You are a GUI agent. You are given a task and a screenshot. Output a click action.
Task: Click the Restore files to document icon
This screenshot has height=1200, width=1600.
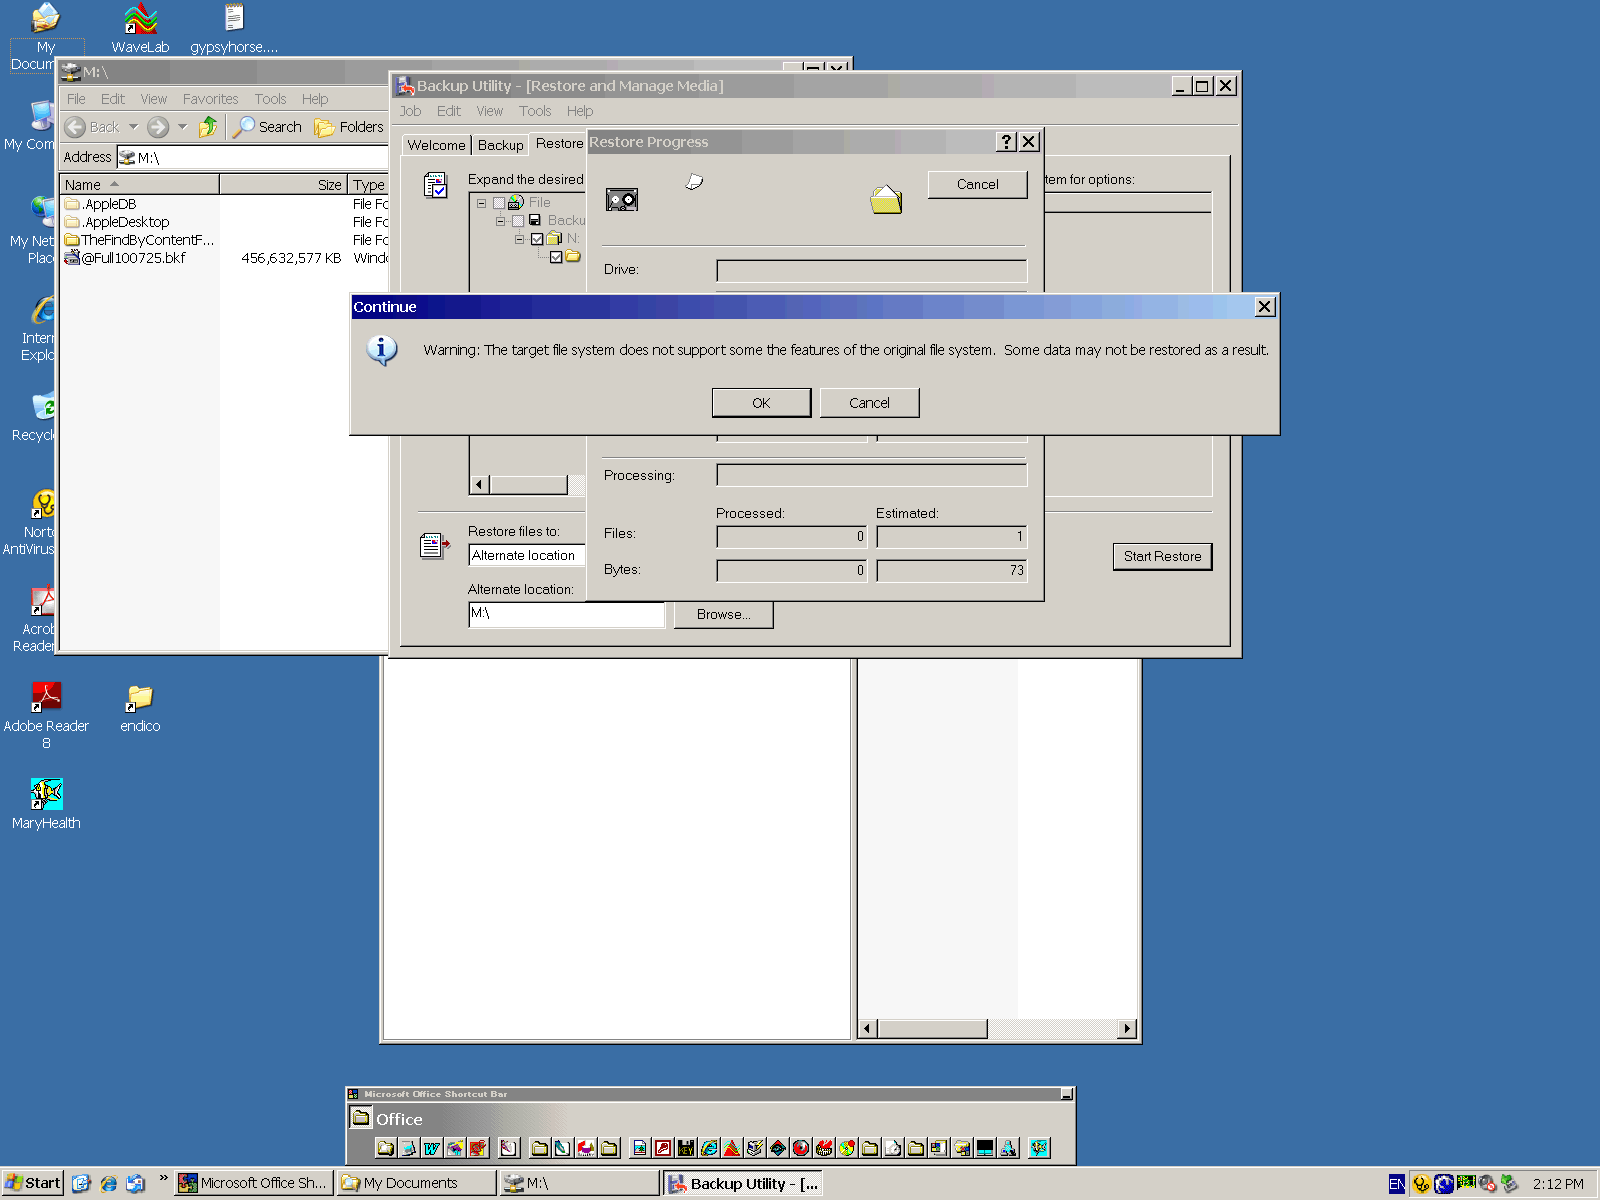(435, 545)
